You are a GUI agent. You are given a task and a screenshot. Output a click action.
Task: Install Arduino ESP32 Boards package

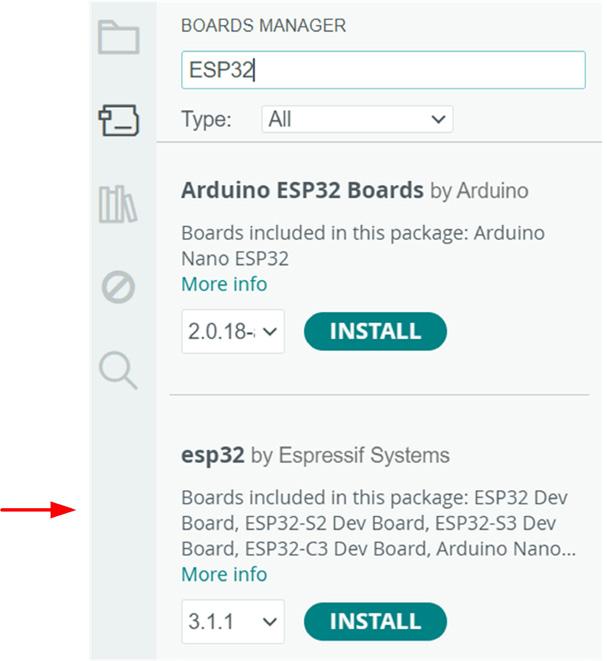point(375,331)
